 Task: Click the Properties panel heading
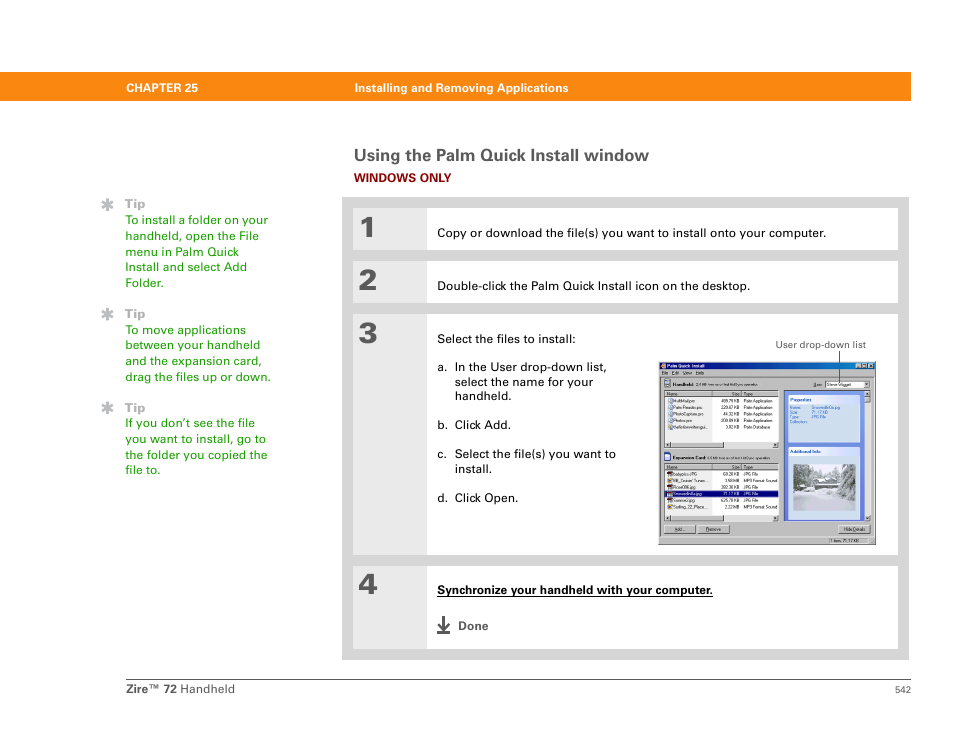801,400
